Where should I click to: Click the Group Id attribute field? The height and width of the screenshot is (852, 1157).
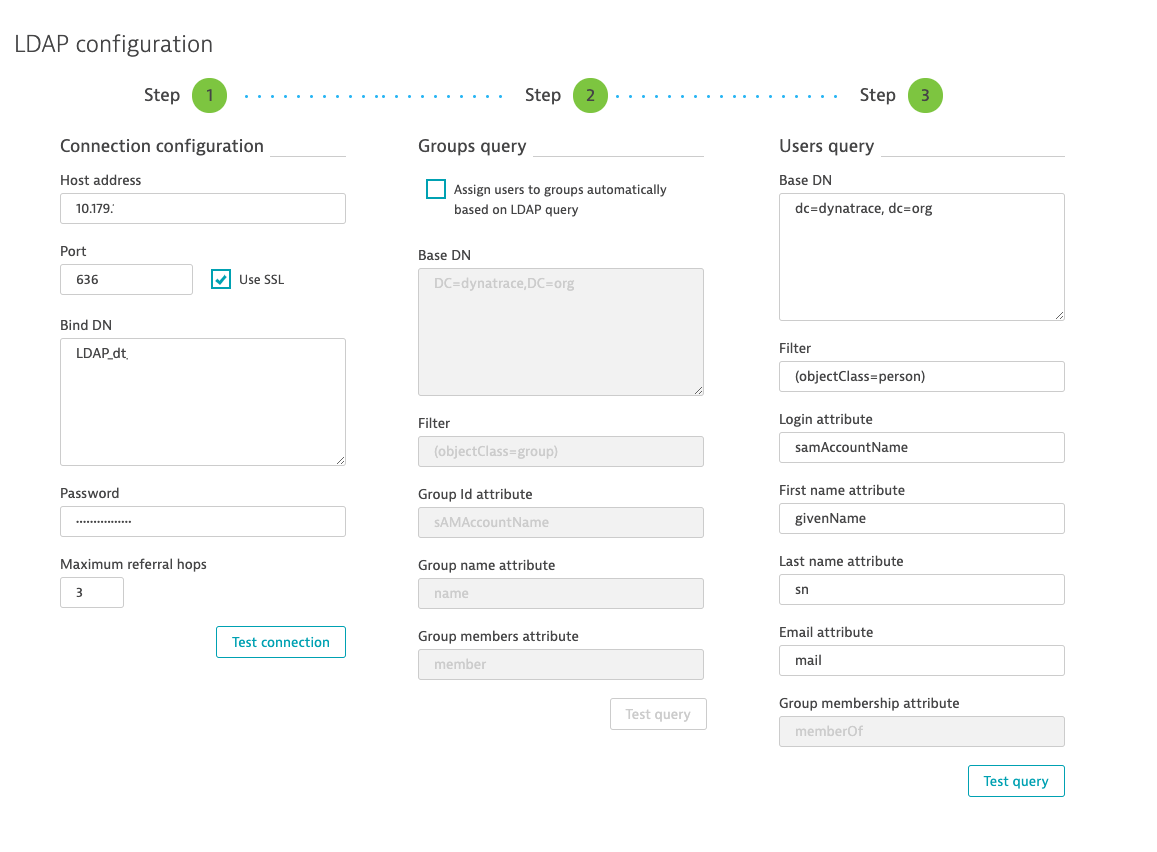pyautogui.click(x=561, y=522)
